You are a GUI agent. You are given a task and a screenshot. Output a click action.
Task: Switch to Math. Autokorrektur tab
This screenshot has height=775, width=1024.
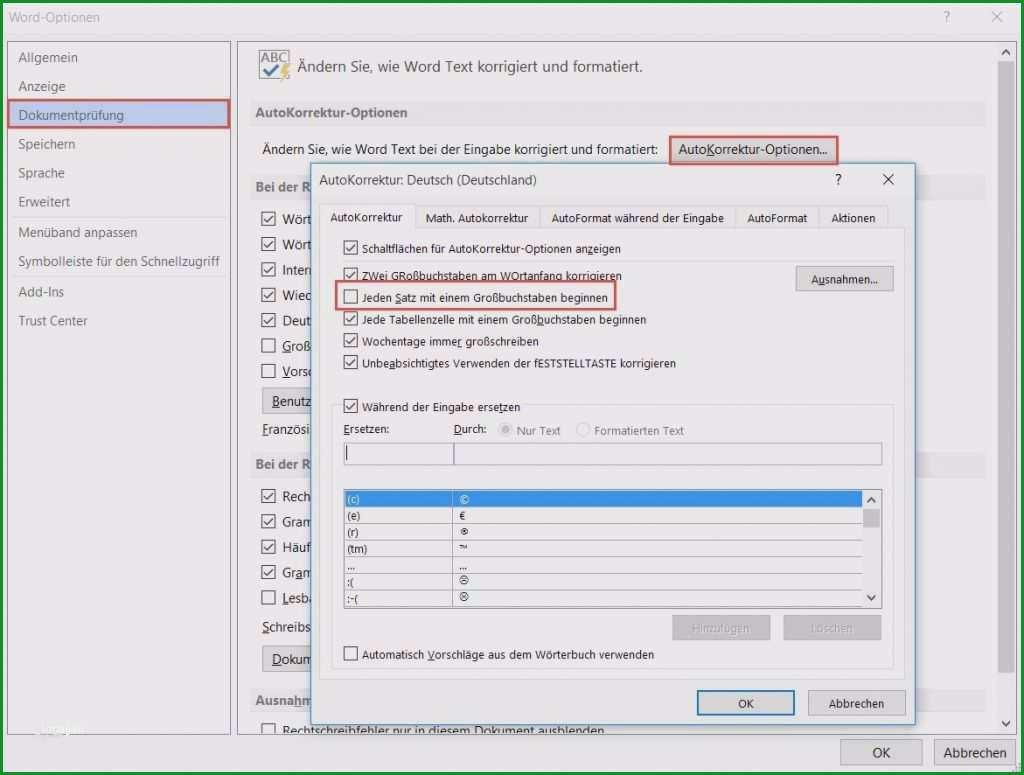click(x=477, y=218)
